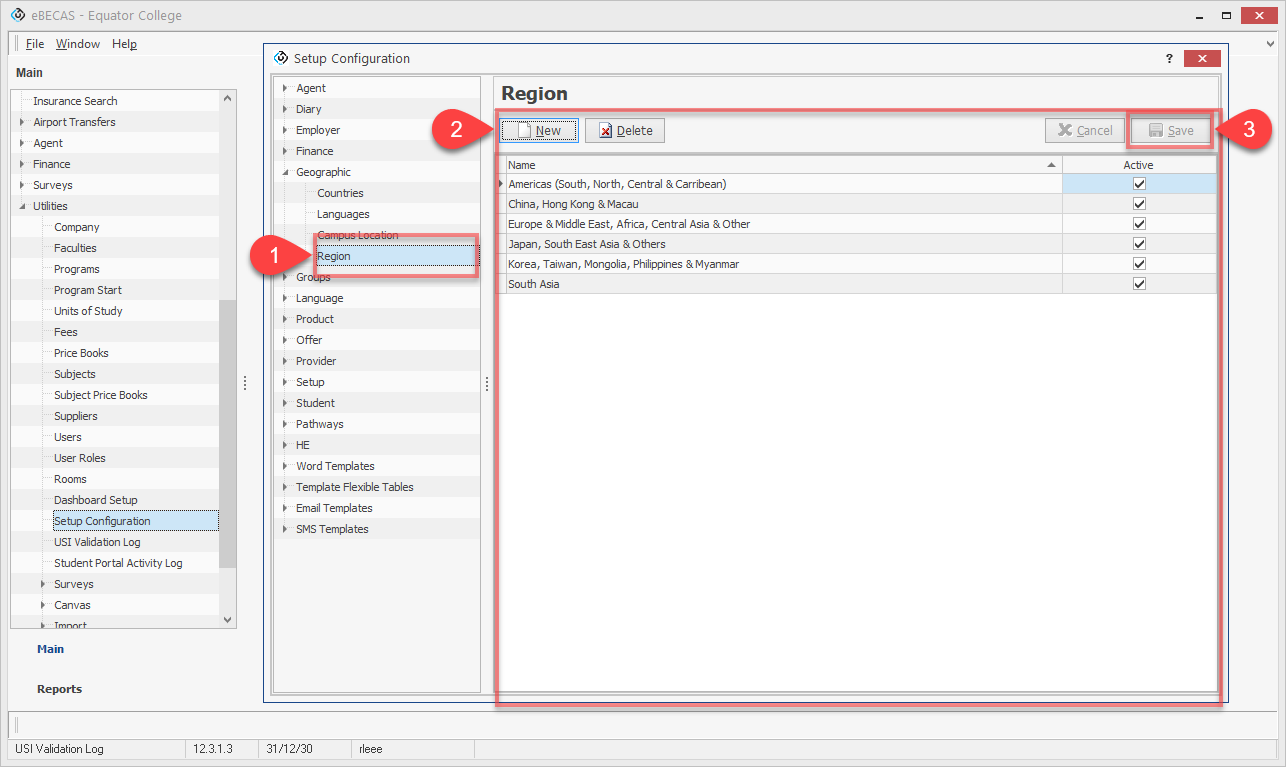Image resolution: width=1286 pixels, height=767 pixels.
Task: Click the eBECAS application logo icon
Action: (x=17, y=16)
